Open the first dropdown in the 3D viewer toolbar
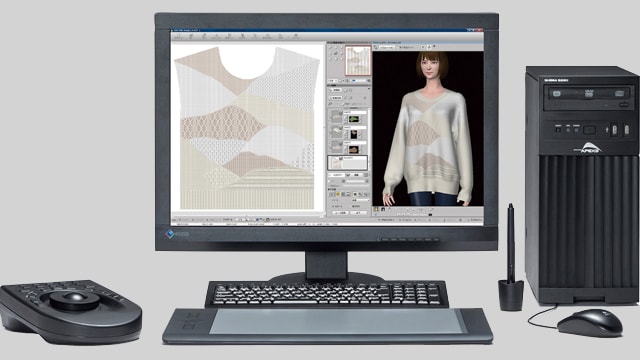The width and height of the screenshot is (640, 360). click(x=387, y=47)
